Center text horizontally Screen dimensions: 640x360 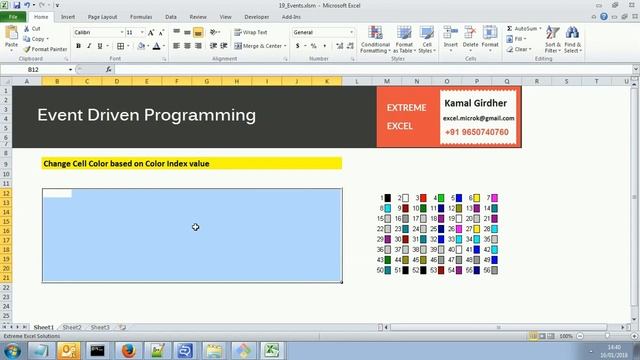[187, 46]
